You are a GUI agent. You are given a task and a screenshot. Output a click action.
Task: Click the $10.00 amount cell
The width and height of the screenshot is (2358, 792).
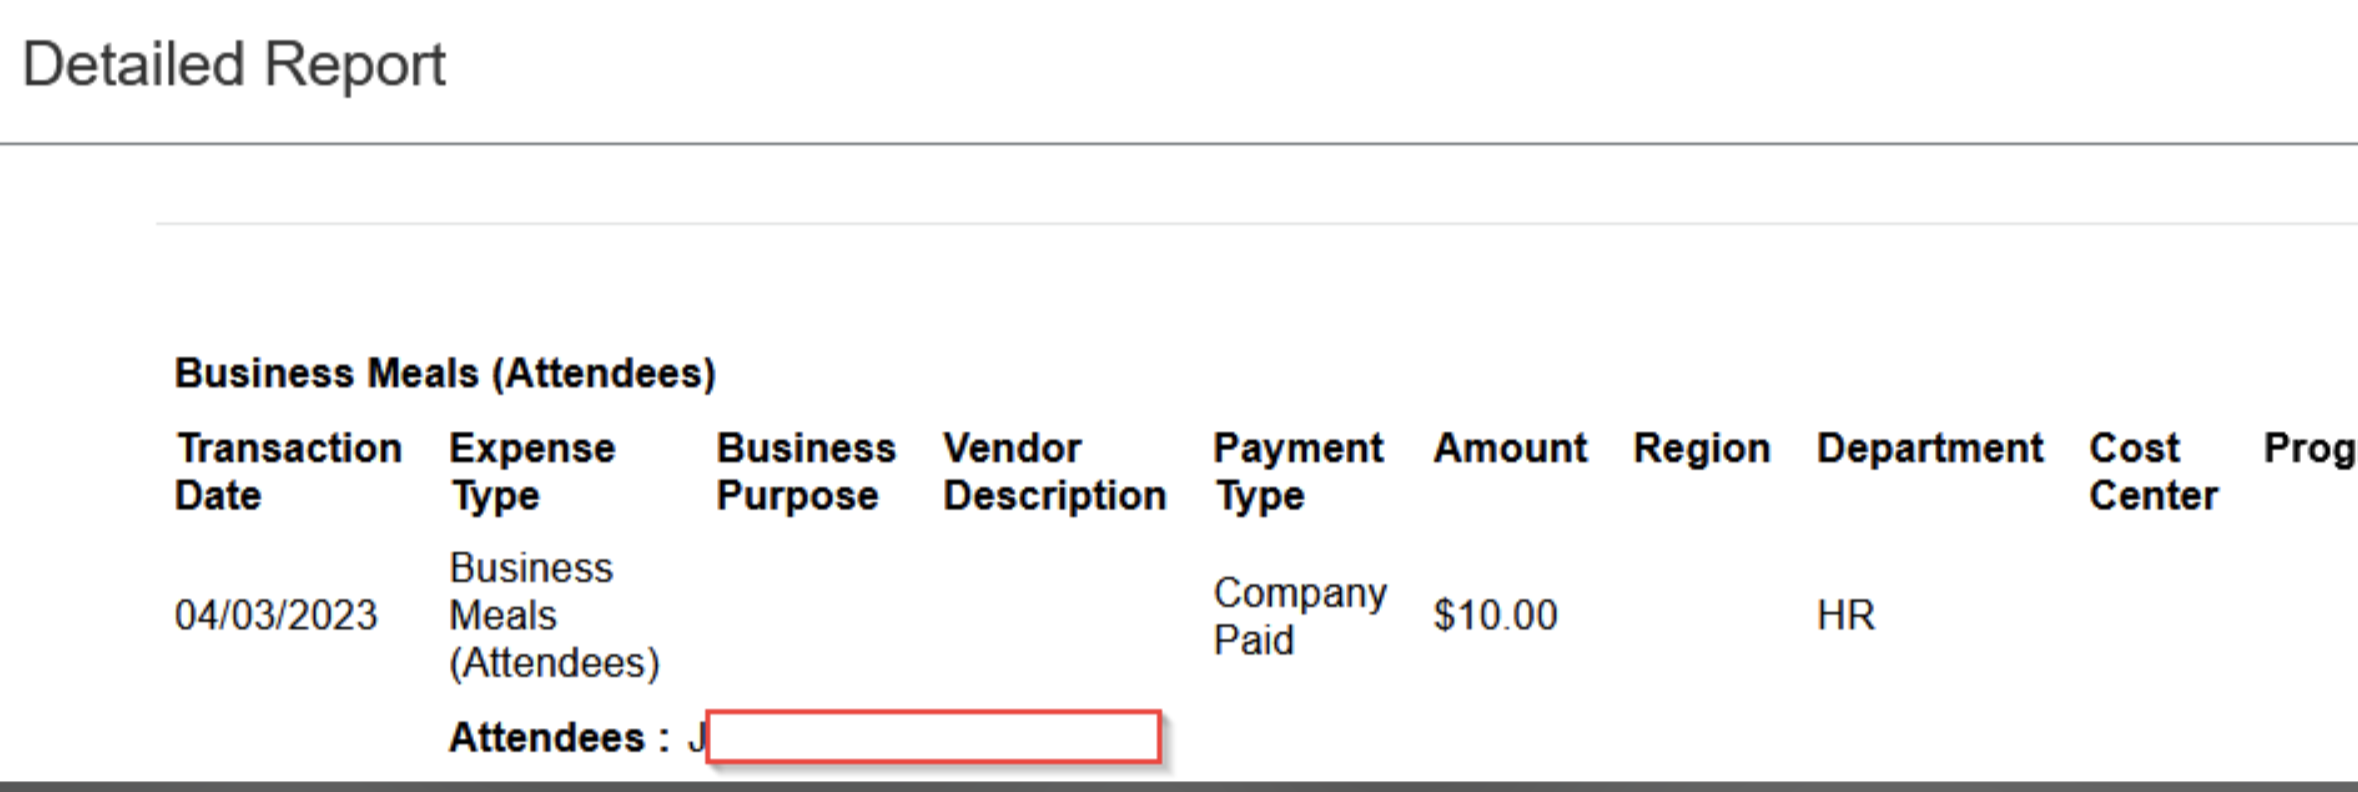[x=1494, y=615]
